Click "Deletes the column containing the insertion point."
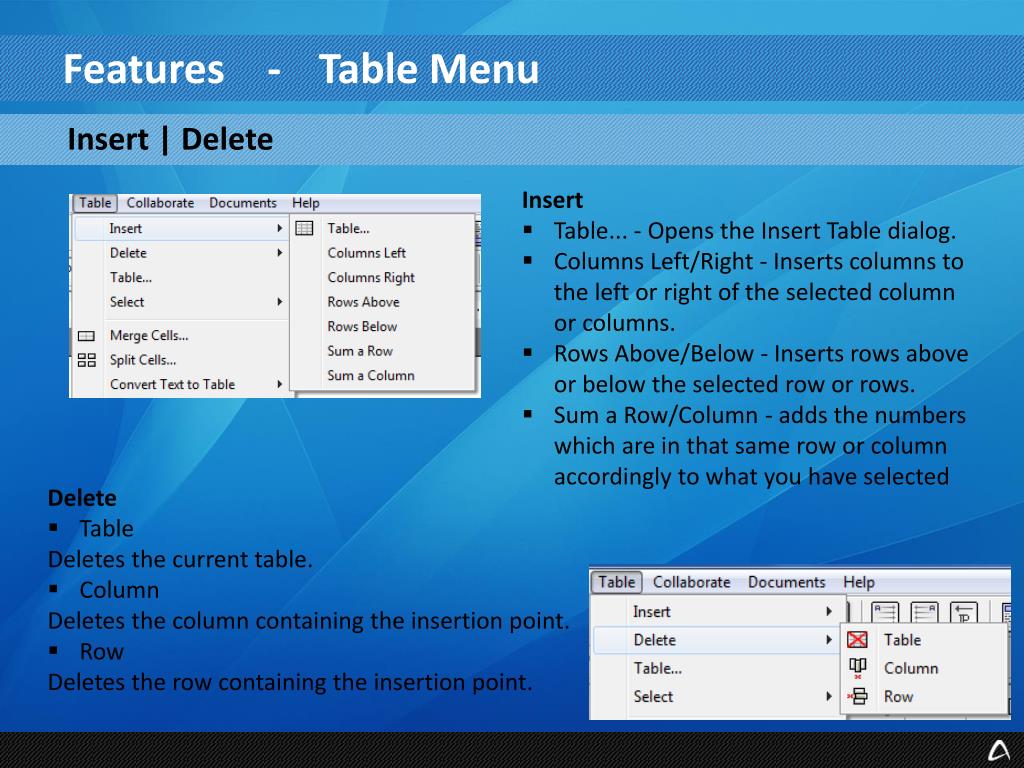This screenshot has height=768, width=1024. point(308,621)
